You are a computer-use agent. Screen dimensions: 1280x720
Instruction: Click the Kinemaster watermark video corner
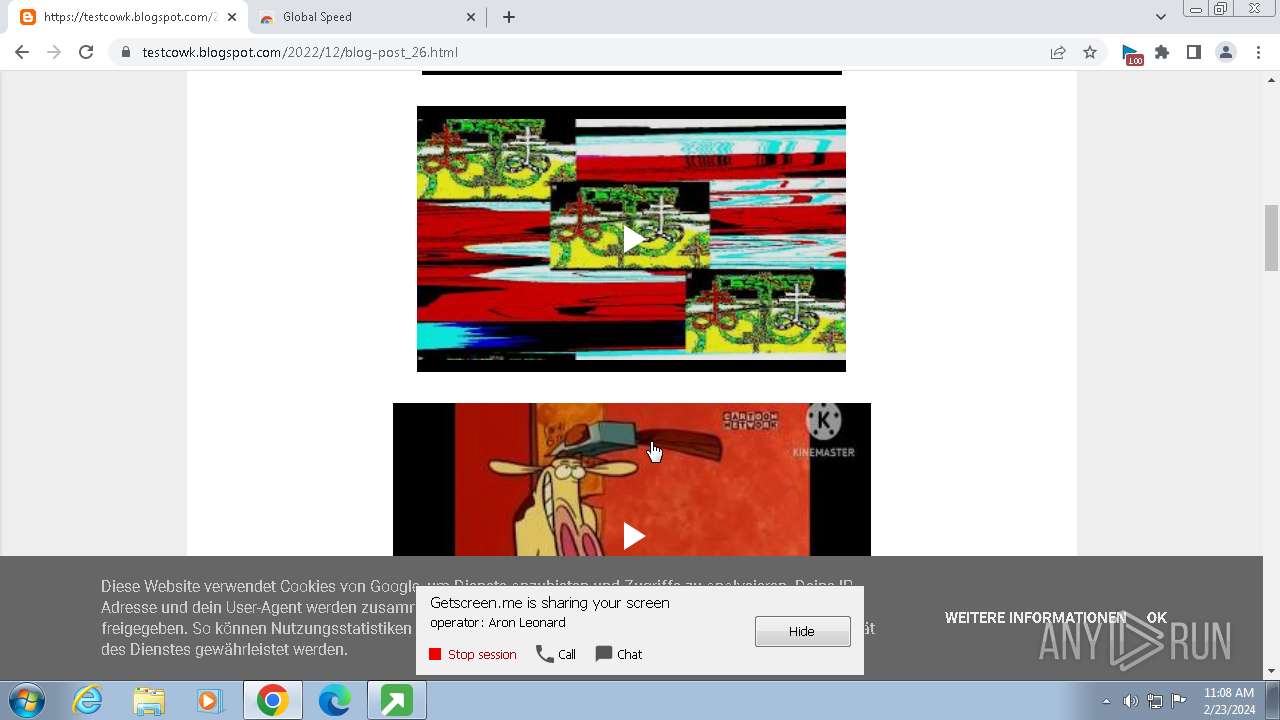(823, 431)
